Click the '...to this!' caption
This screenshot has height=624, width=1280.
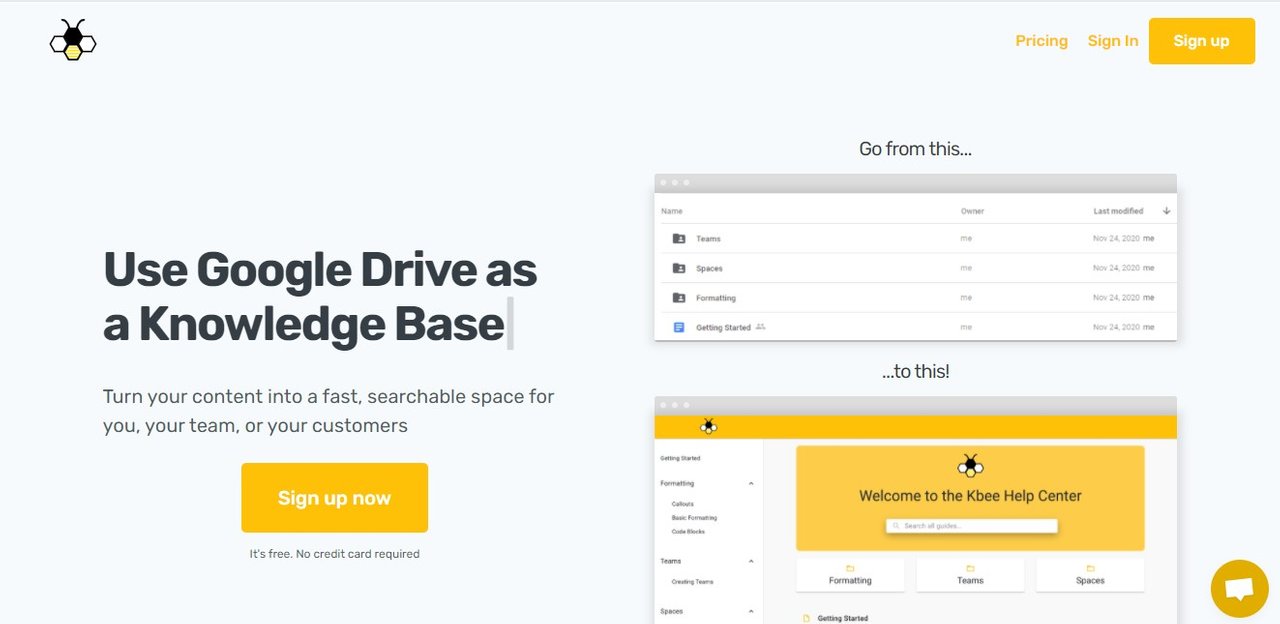(x=915, y=371)
